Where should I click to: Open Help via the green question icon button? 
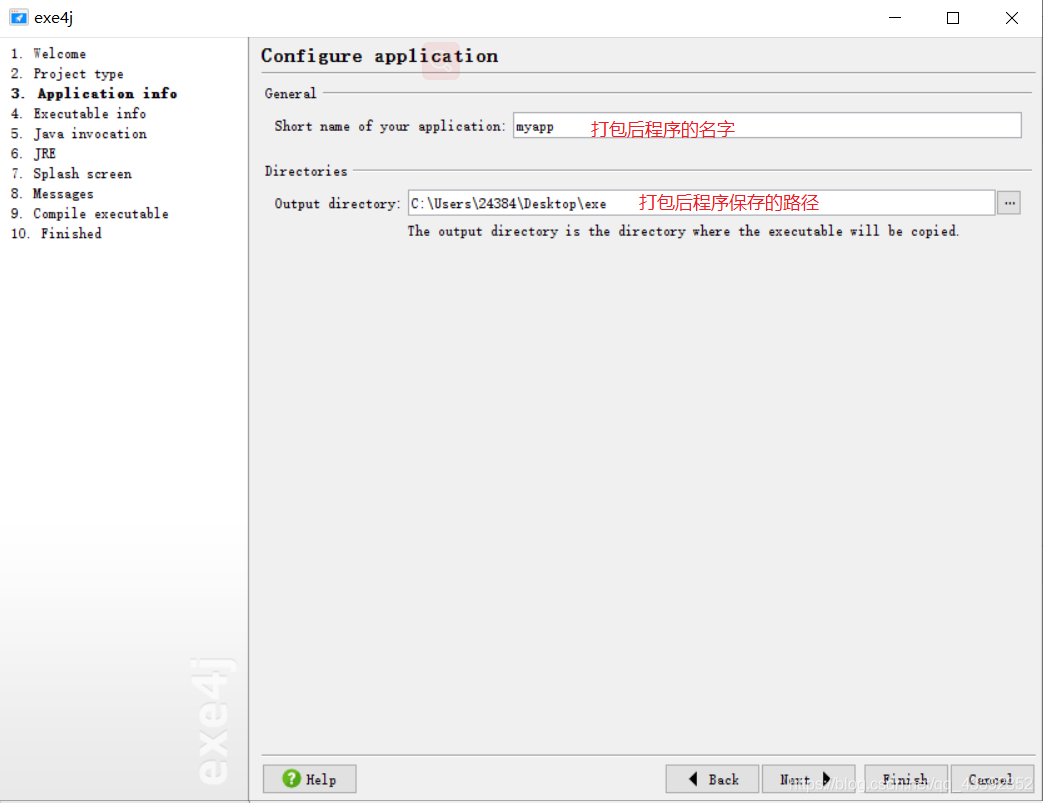[x=309, y=779]
